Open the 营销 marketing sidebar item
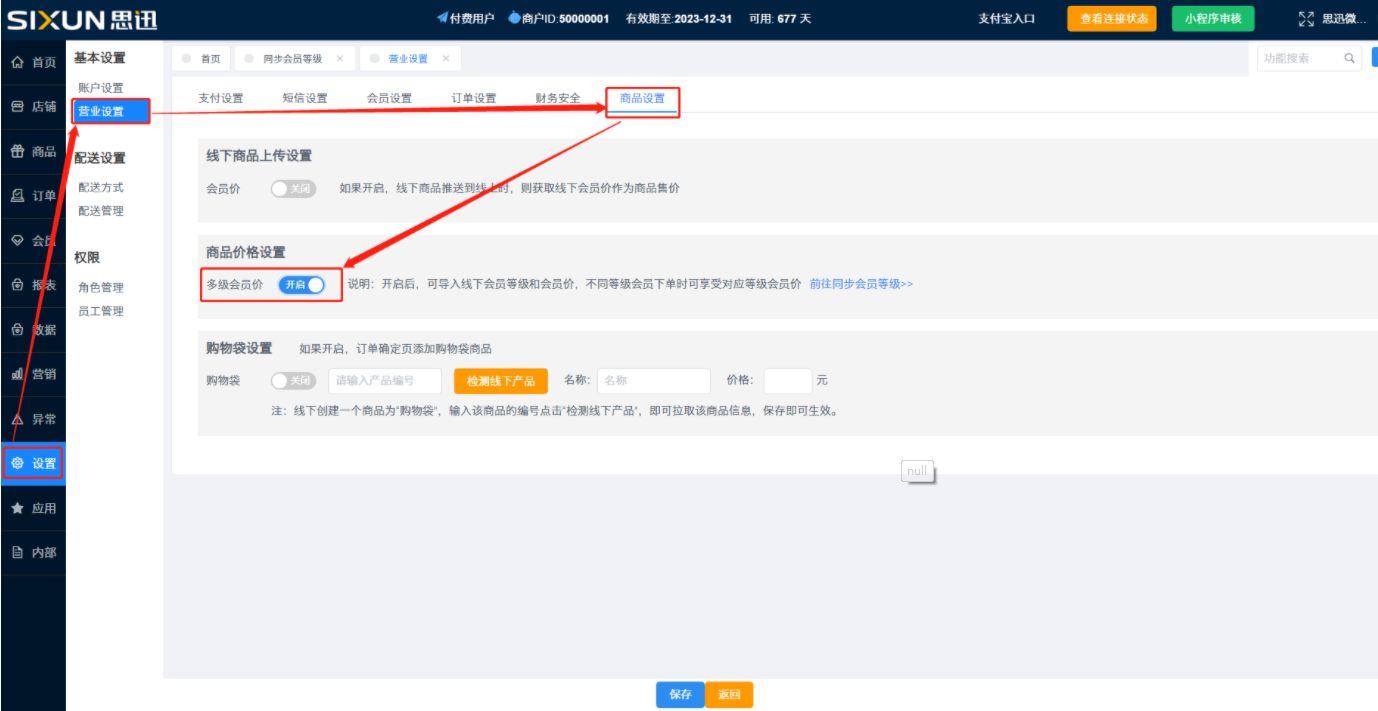 coord(33,374)
